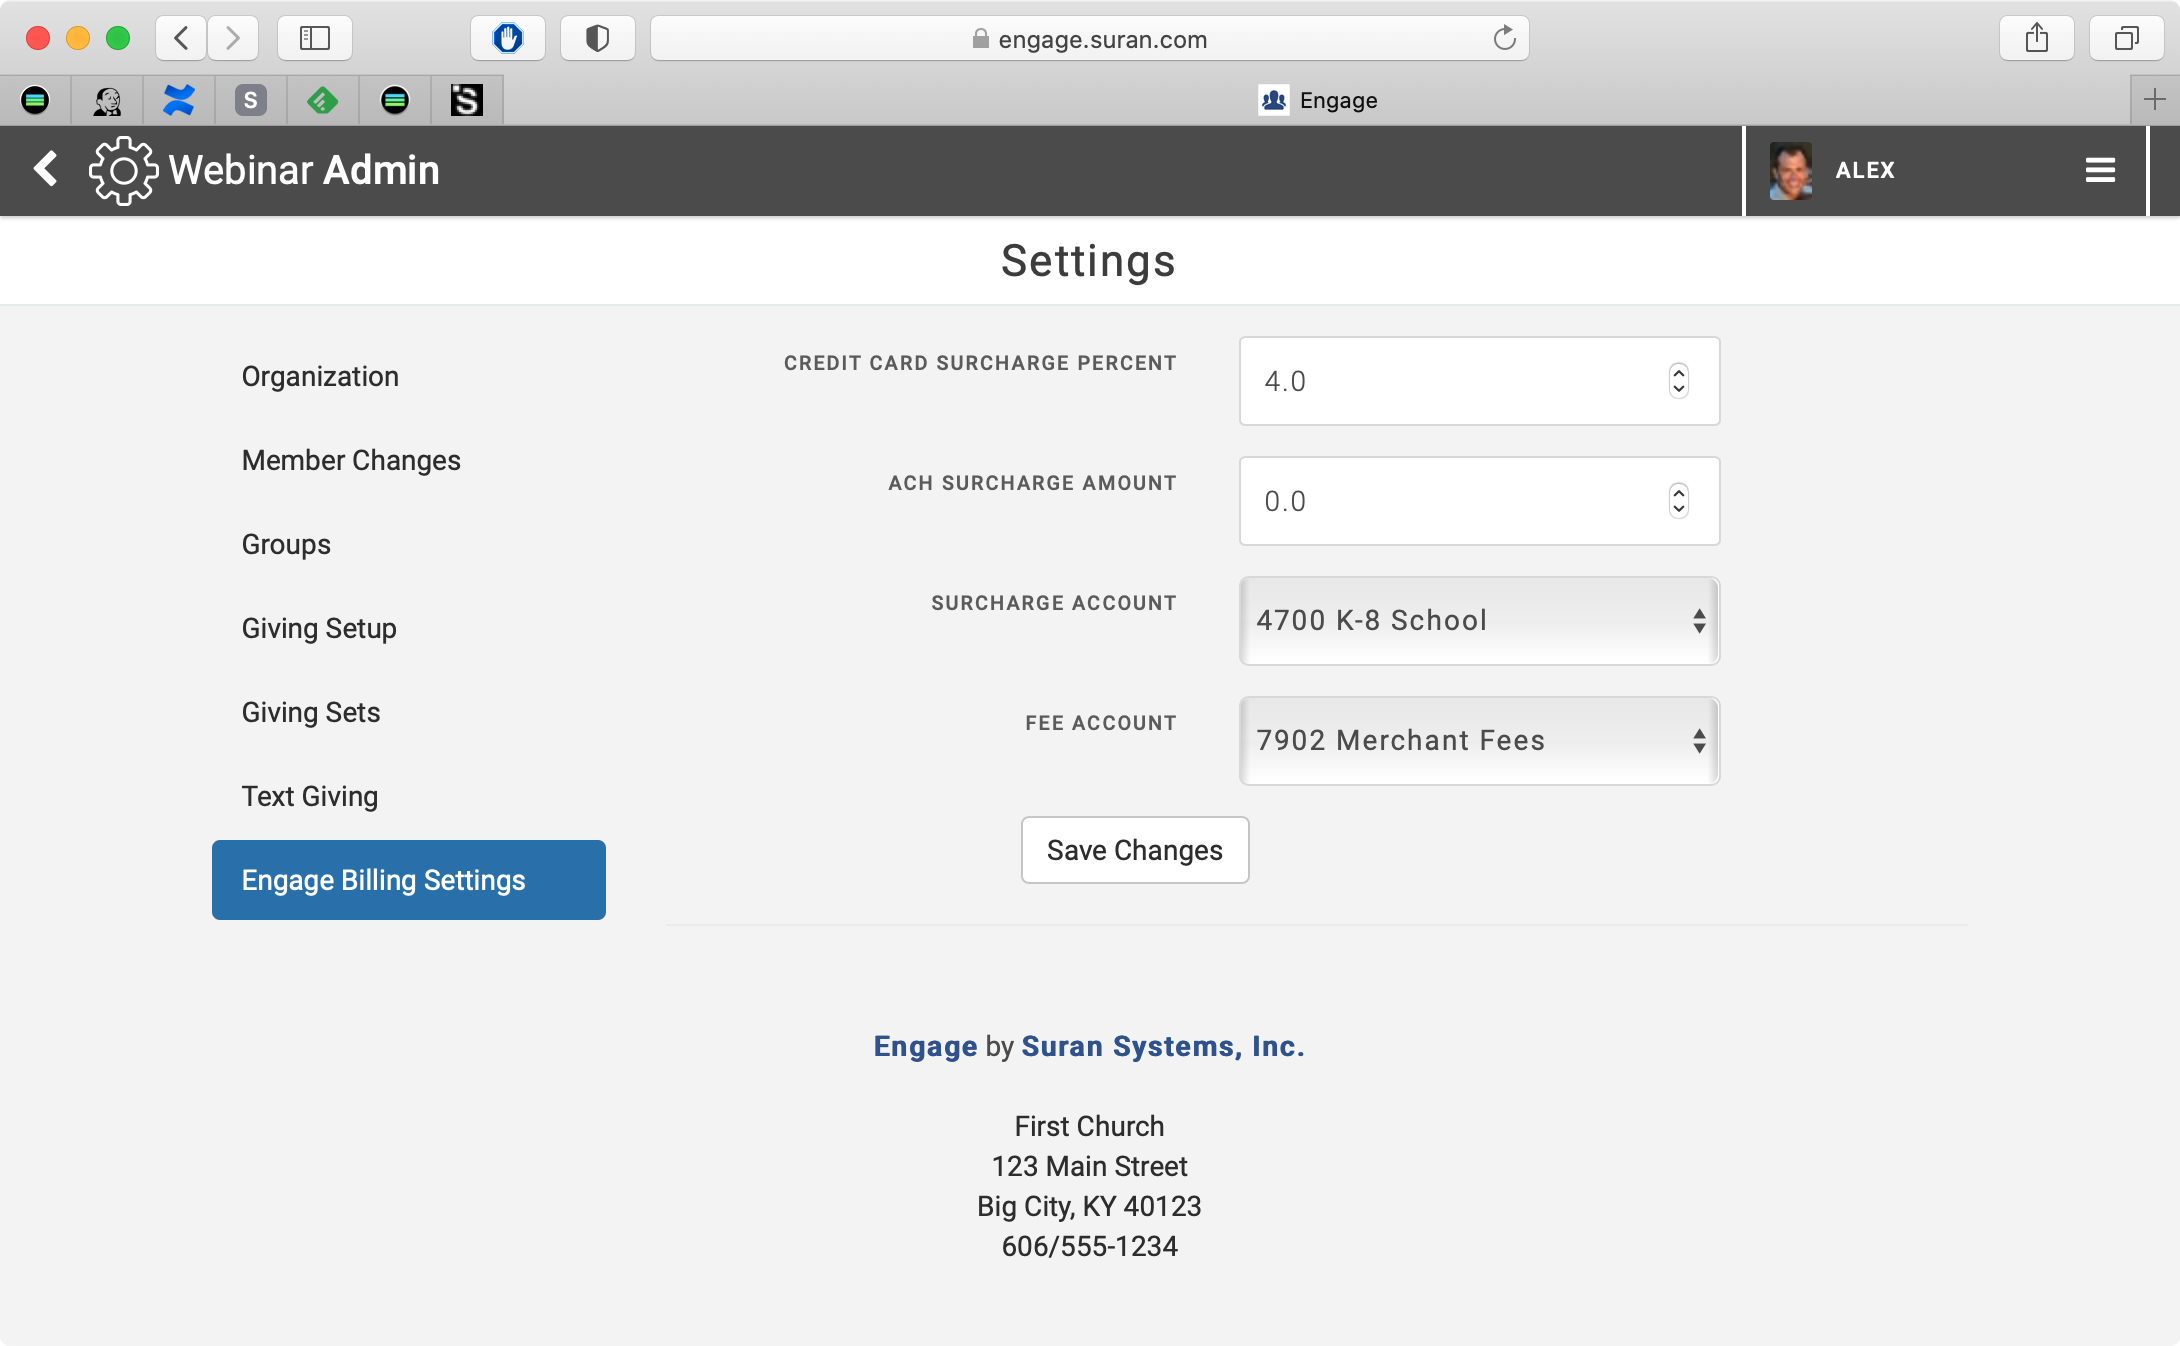The width and height of the screenshot is (2180, 1346).
Task: Open the Safari share button
Action: click(x=2036, y=39)
